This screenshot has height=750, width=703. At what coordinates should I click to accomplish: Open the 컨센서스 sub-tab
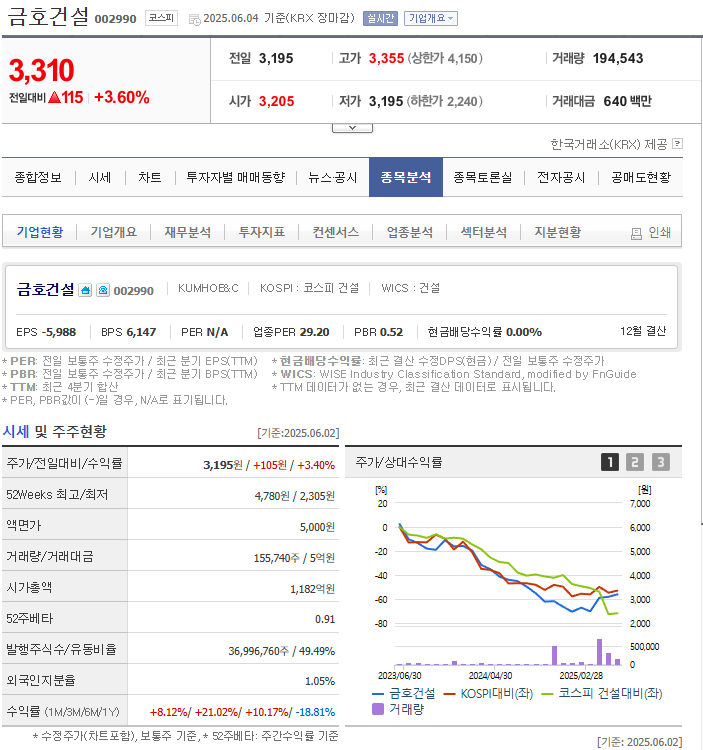(x=336, y=232)
